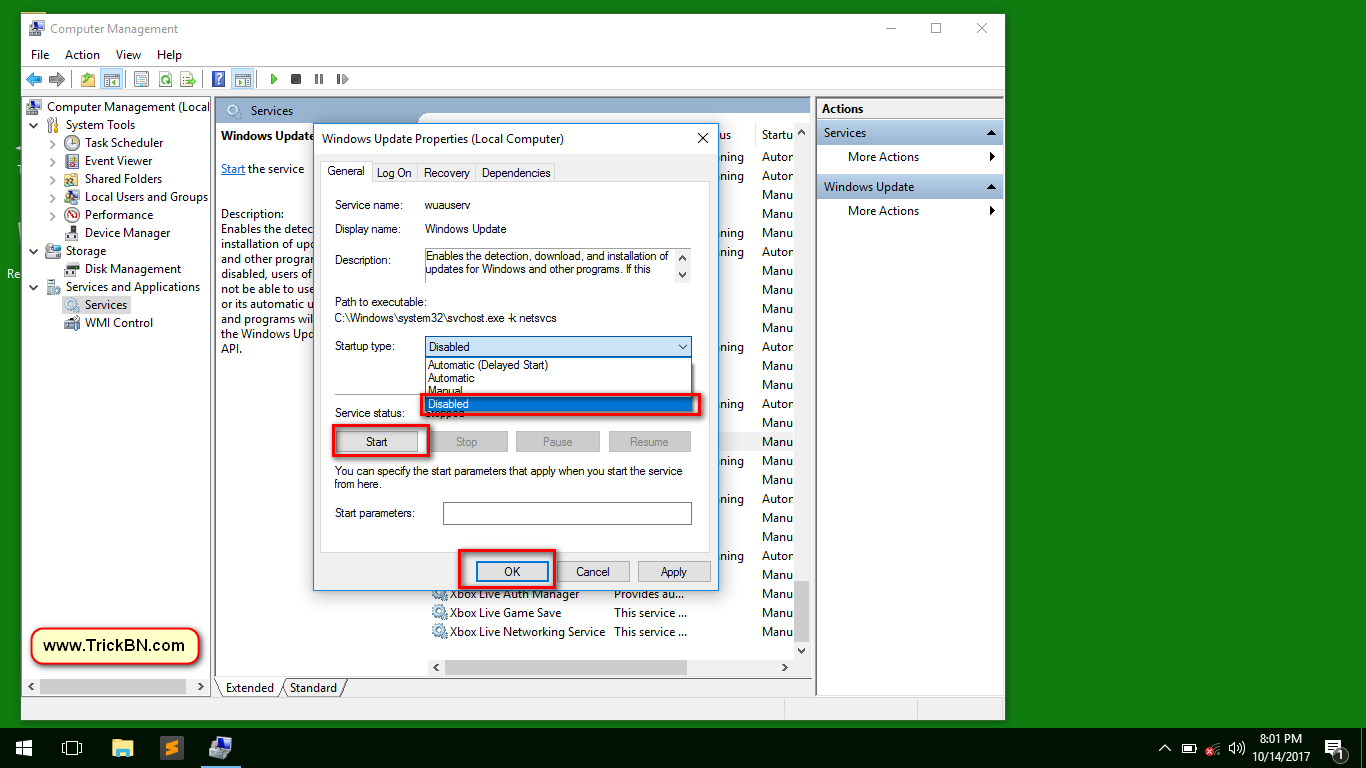Restart the service using toolbar restart icon
1366x768 pixels.
(x=342, y=79)
